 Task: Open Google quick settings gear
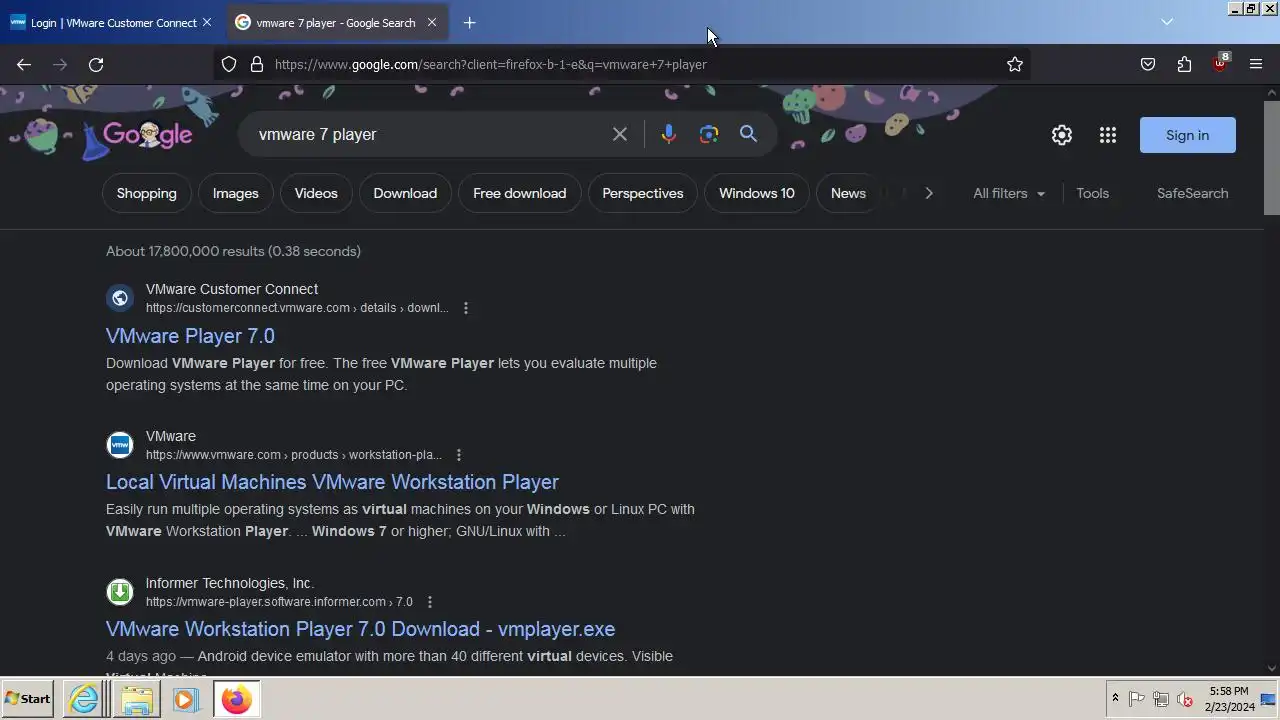(1062, 135)
